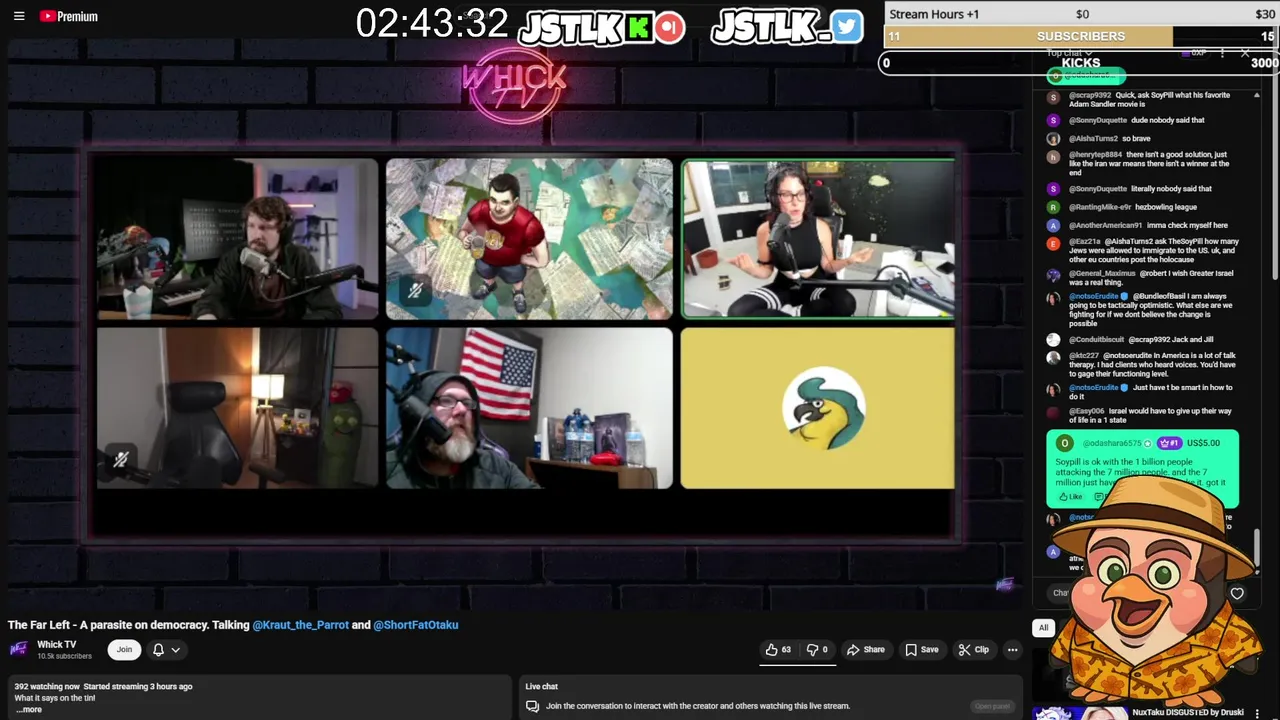Expand the notification options chevron
The width and height of the screenshot is (1280, 720).
click(x=175, y=650)
